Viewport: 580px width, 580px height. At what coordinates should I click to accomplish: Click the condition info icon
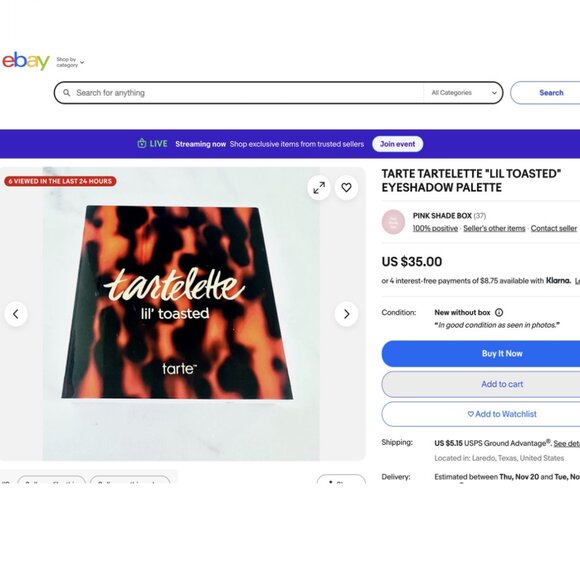tap(499, 313)
